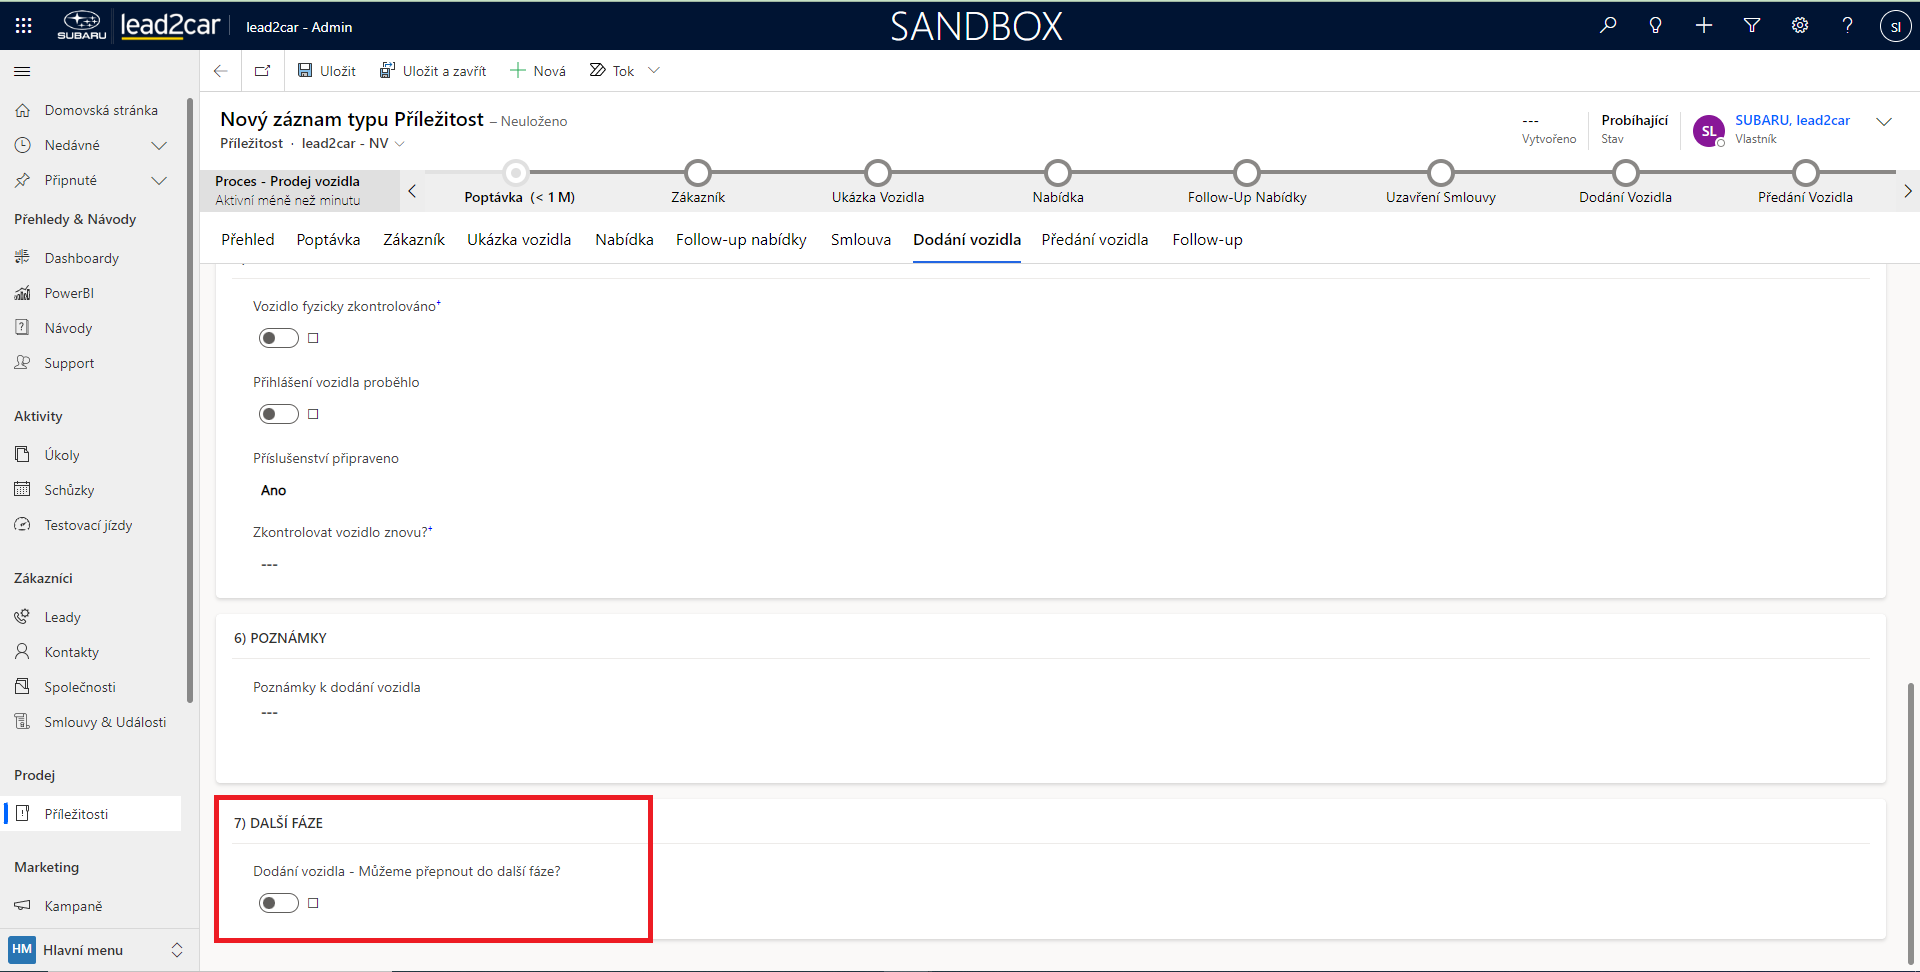Screen dimensions: 1920x972
Task: Toggle Vozidlo fyzicky zkontrolováno switch
Action: [x=279, y=338]
